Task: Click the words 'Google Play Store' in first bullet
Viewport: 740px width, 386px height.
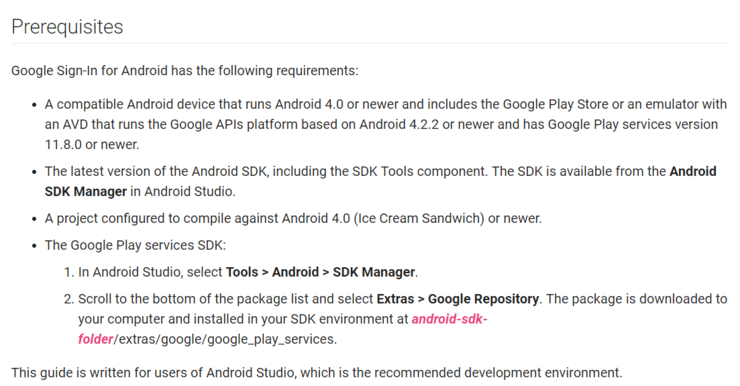Action: pyautogui.click(x=555, y=104)
